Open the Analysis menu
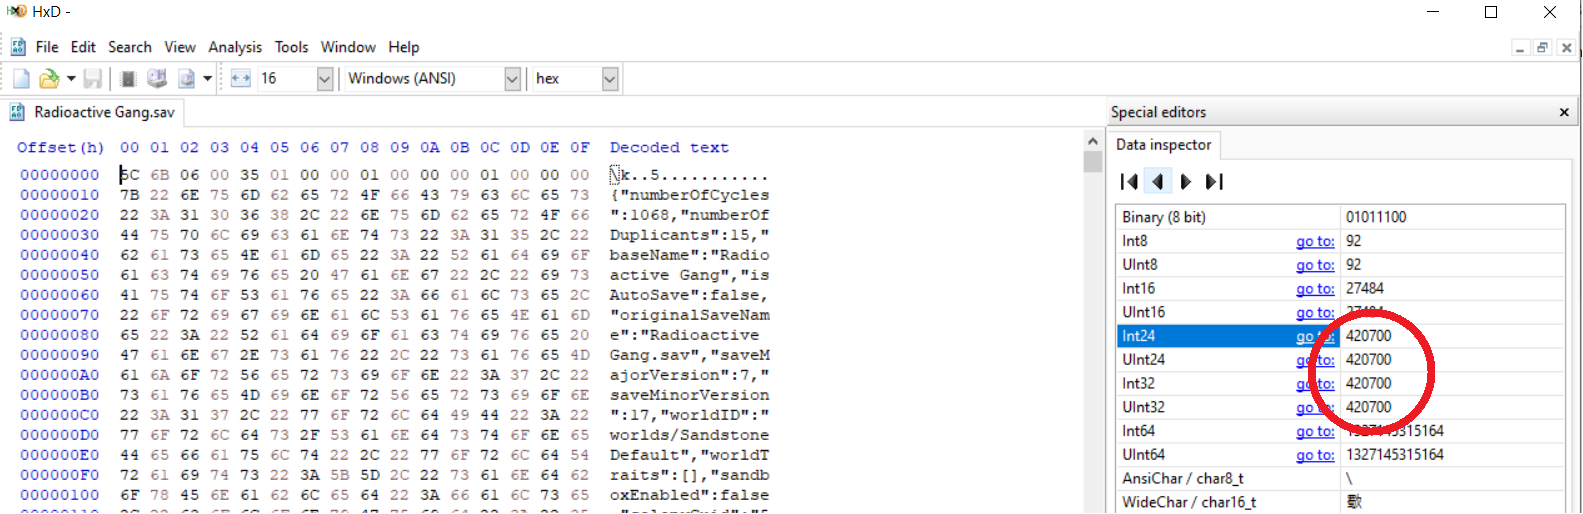The height and width of the screenshot is (514, 1583). coord(235,47)
